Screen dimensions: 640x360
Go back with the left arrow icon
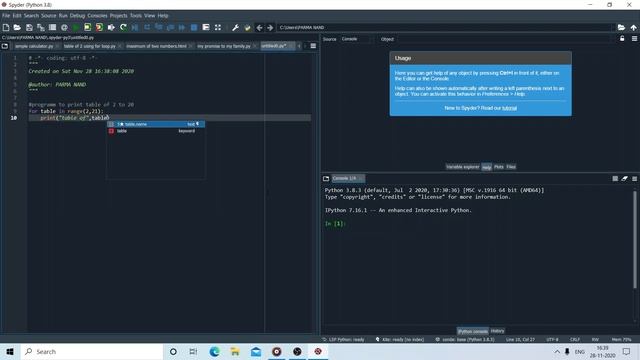[259, 27]
